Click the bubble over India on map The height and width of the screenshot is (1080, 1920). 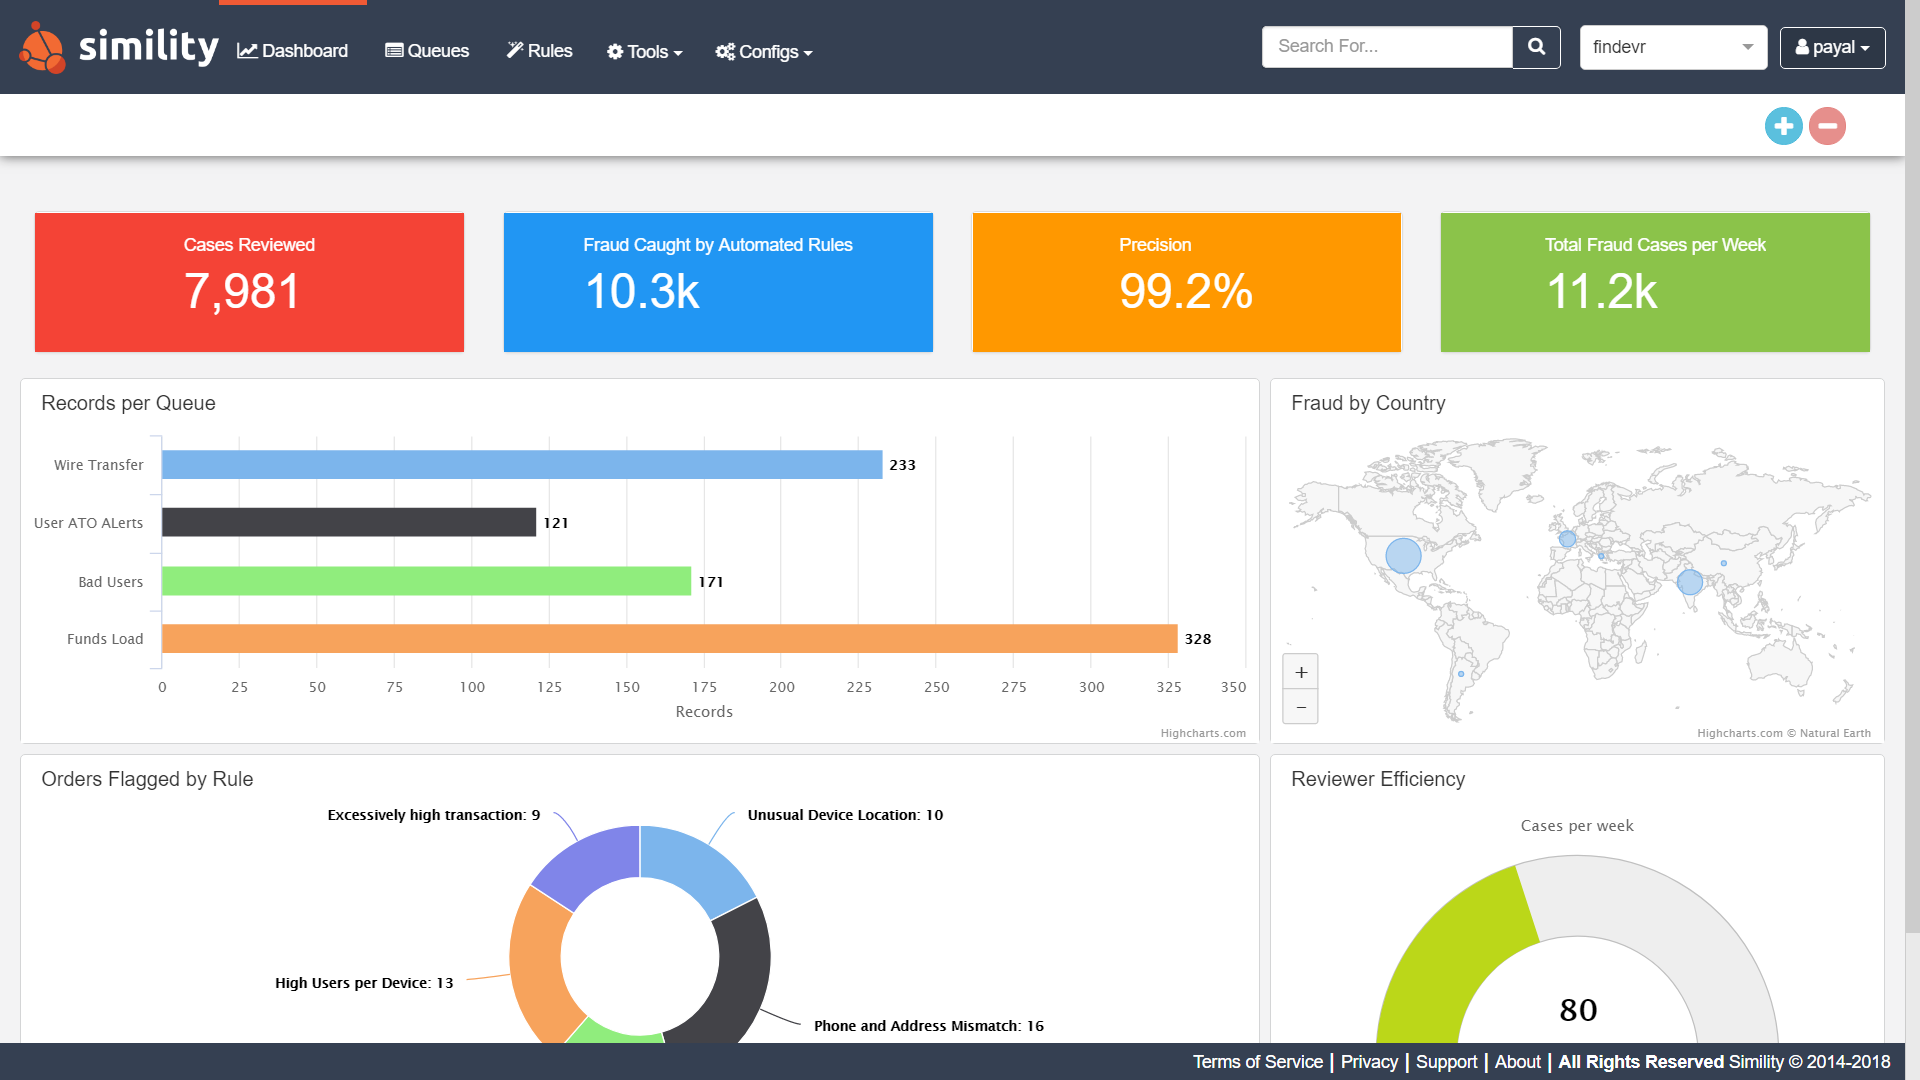pos(1690,582)
